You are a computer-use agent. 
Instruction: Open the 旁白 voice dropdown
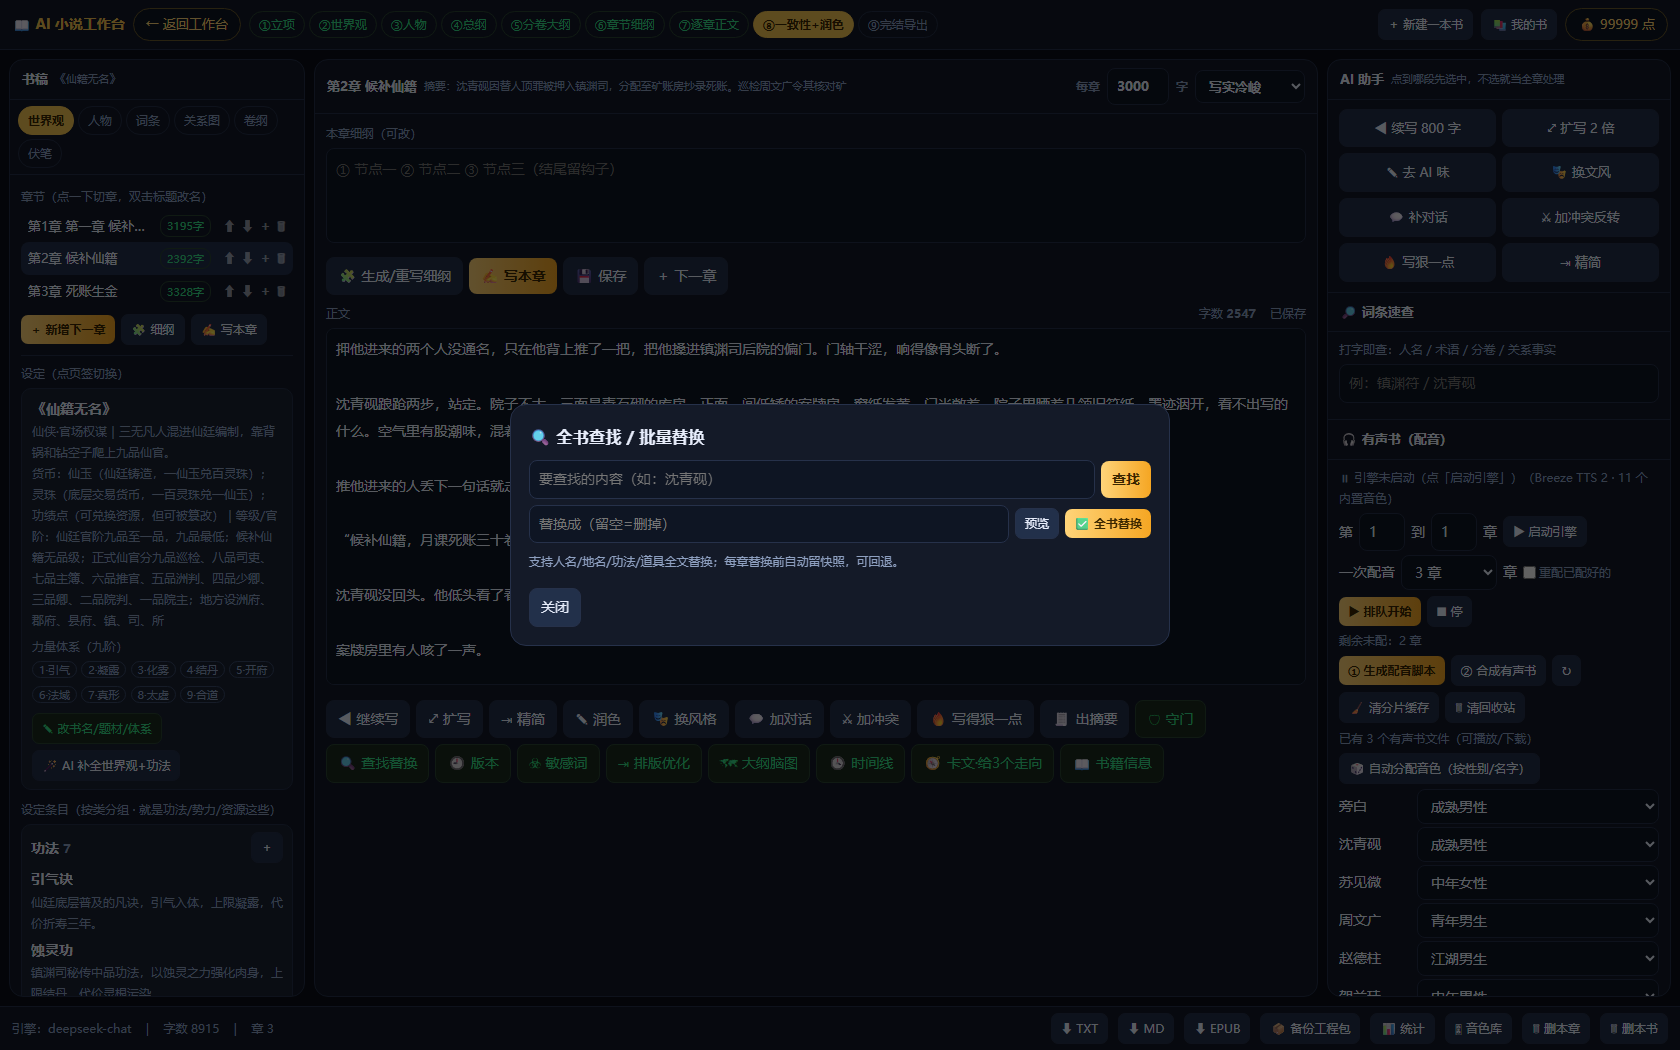[1538, 806]
